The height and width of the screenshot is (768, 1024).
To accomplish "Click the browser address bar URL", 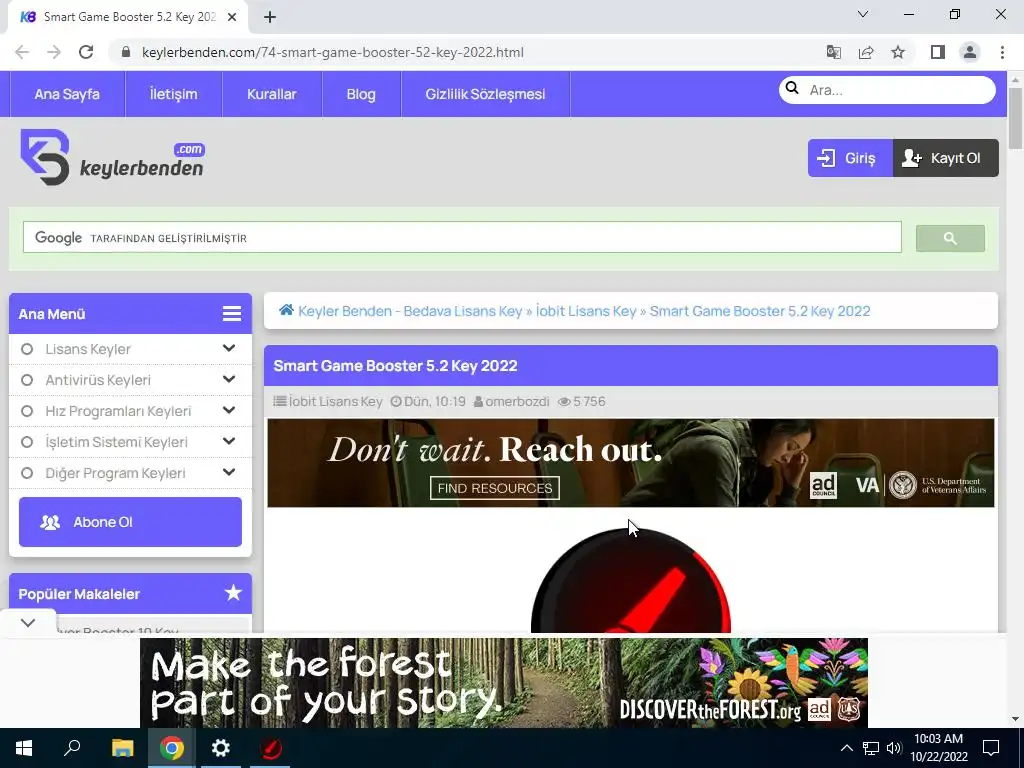I will coord(332,52).
